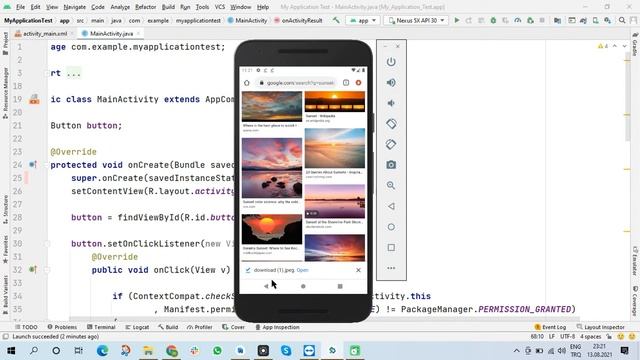Tap tab switcher icon in phone browser

coord(346,83)
